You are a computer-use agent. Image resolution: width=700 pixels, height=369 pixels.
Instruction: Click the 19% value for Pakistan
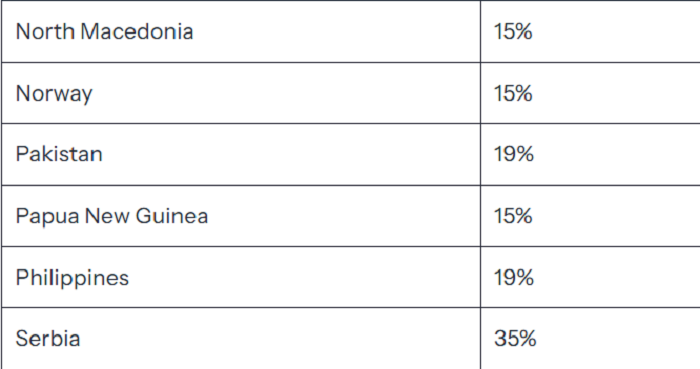(513, 154)
